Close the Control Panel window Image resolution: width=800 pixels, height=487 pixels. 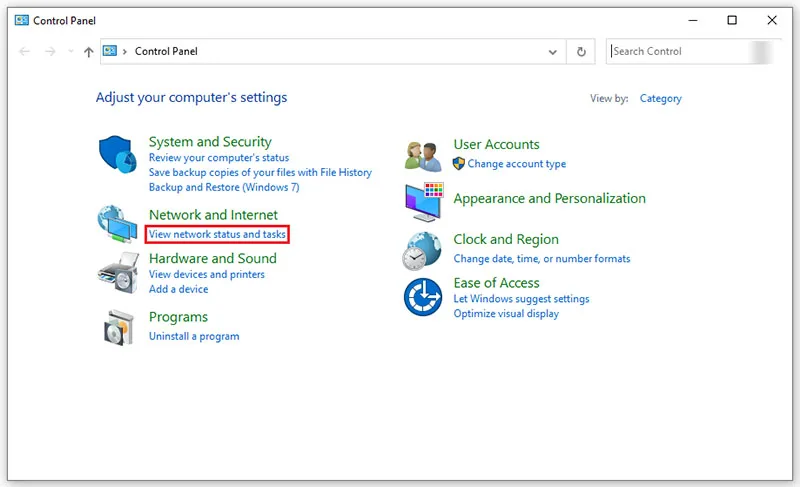[772, 20]
